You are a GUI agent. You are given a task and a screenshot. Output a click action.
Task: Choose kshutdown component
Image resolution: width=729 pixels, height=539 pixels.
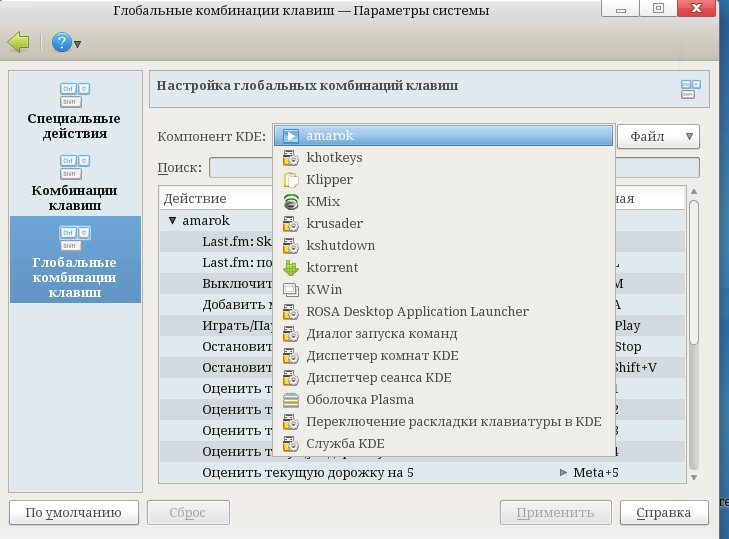tap(444, 246)
